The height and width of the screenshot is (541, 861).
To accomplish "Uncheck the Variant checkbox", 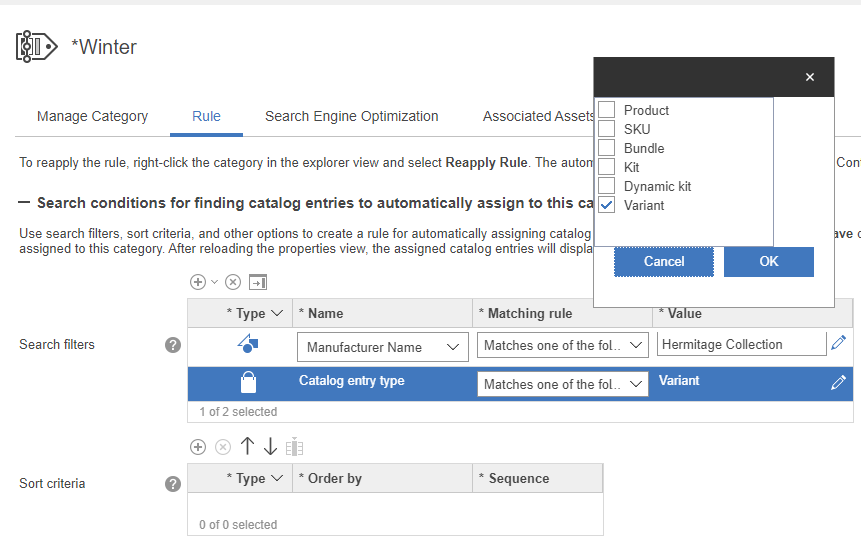I will [607, 205].
